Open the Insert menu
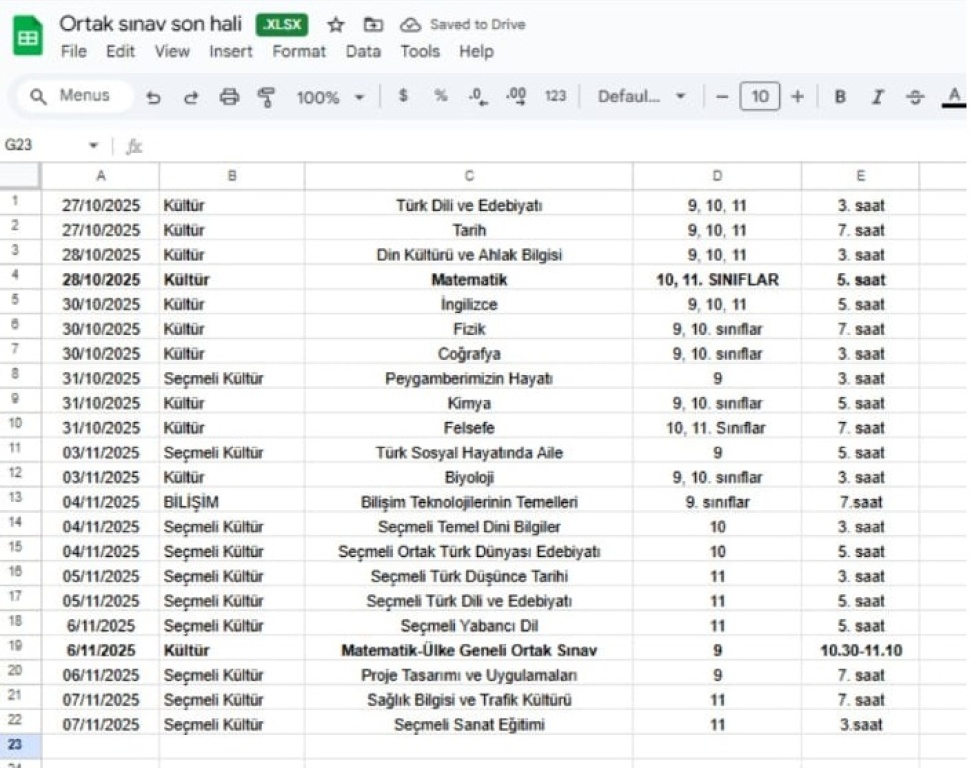972x768 pixels. 230,51
